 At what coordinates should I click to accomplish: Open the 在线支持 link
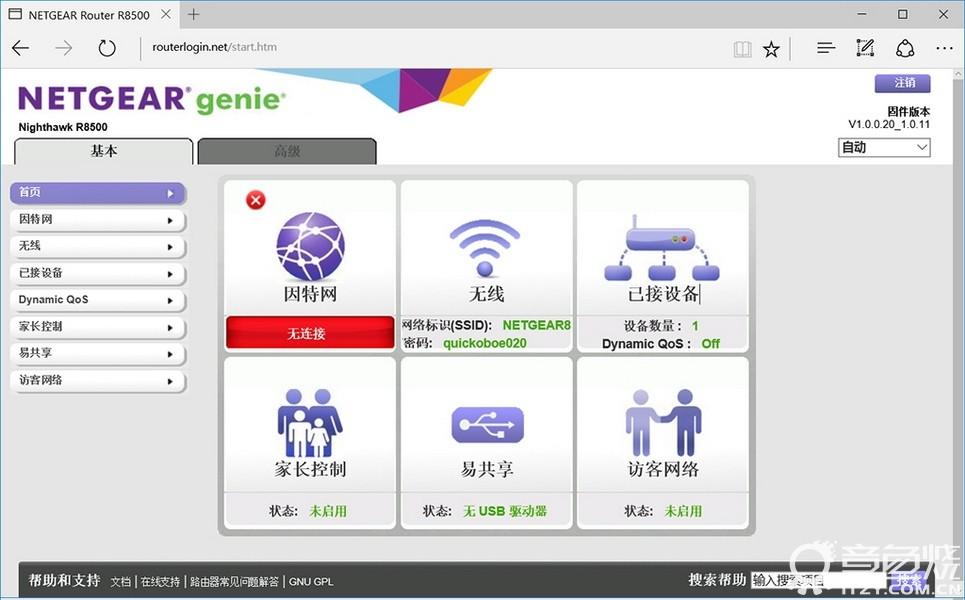click(160, 582)
